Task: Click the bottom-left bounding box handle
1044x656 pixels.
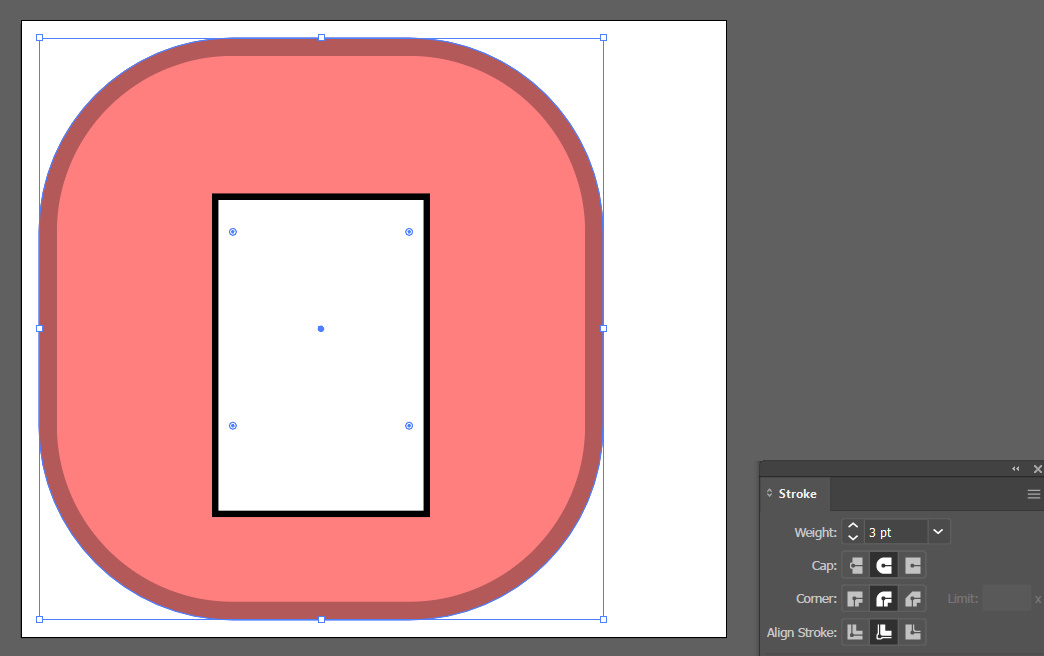Action: click(39, 619)
